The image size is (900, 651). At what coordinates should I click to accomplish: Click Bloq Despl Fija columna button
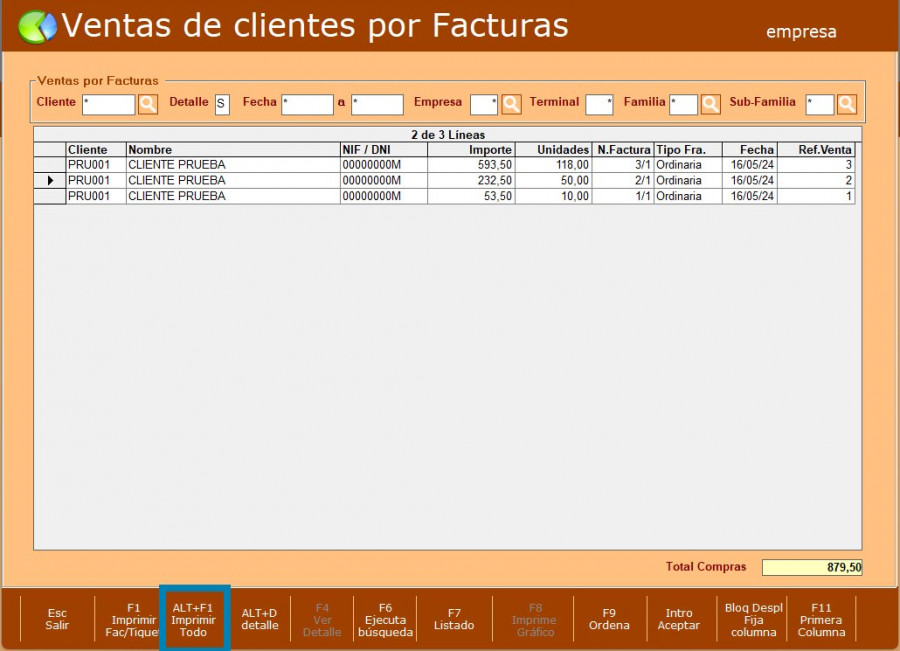tap(753, 619)
